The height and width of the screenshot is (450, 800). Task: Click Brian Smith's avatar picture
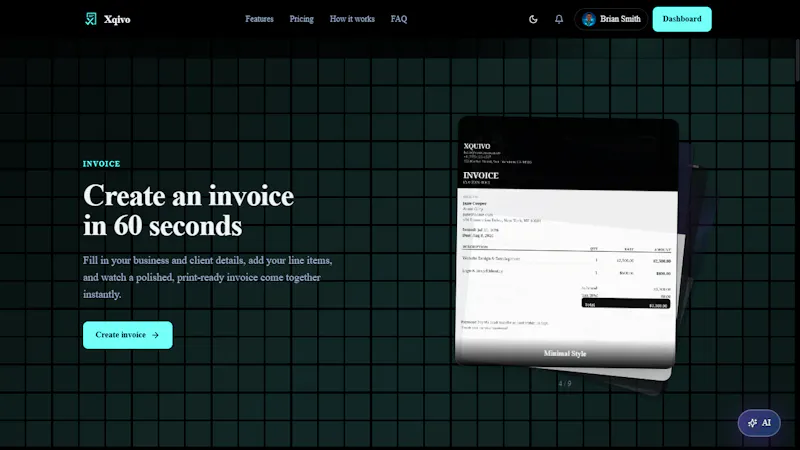point(589,19)
